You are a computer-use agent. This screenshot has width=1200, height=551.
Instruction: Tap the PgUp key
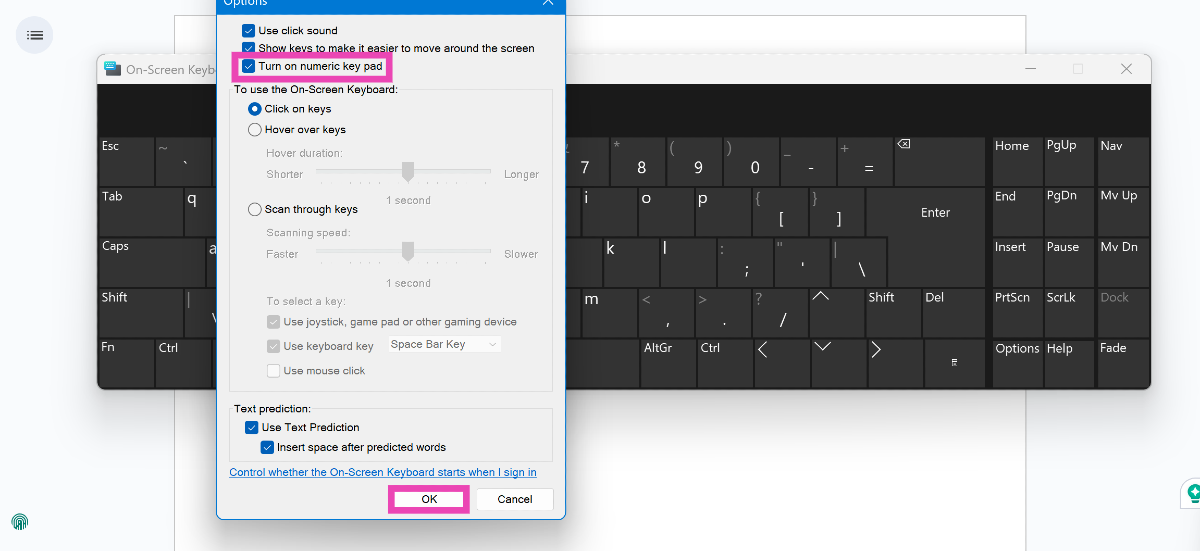tap(1068, 161)
